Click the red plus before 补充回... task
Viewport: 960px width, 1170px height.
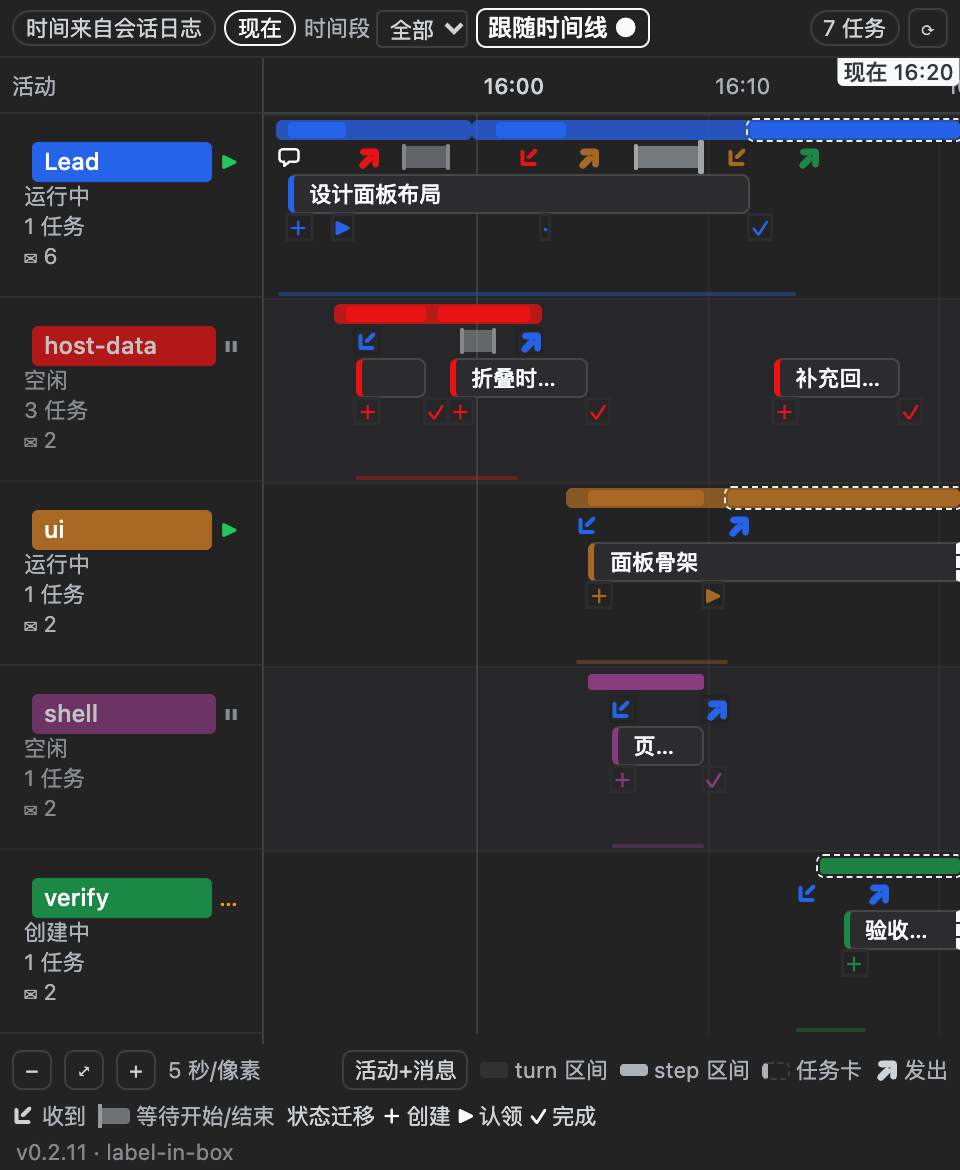785,412
